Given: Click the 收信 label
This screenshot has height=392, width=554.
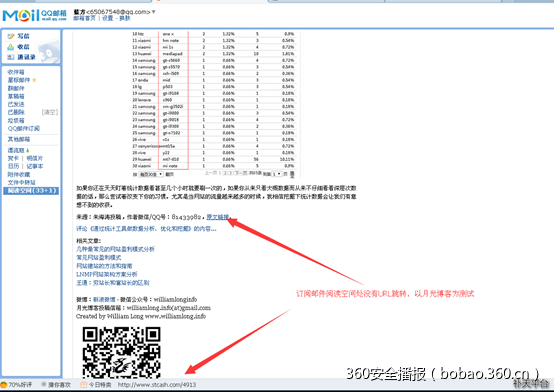Looking at the screenshot, I should point(24,47).
